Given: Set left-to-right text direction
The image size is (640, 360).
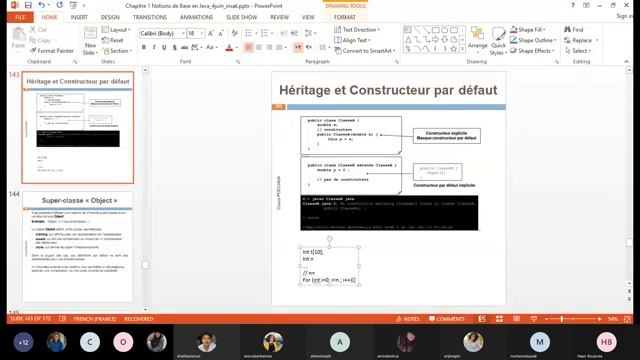Looking at the screenshot, I should tap(298, 47).
